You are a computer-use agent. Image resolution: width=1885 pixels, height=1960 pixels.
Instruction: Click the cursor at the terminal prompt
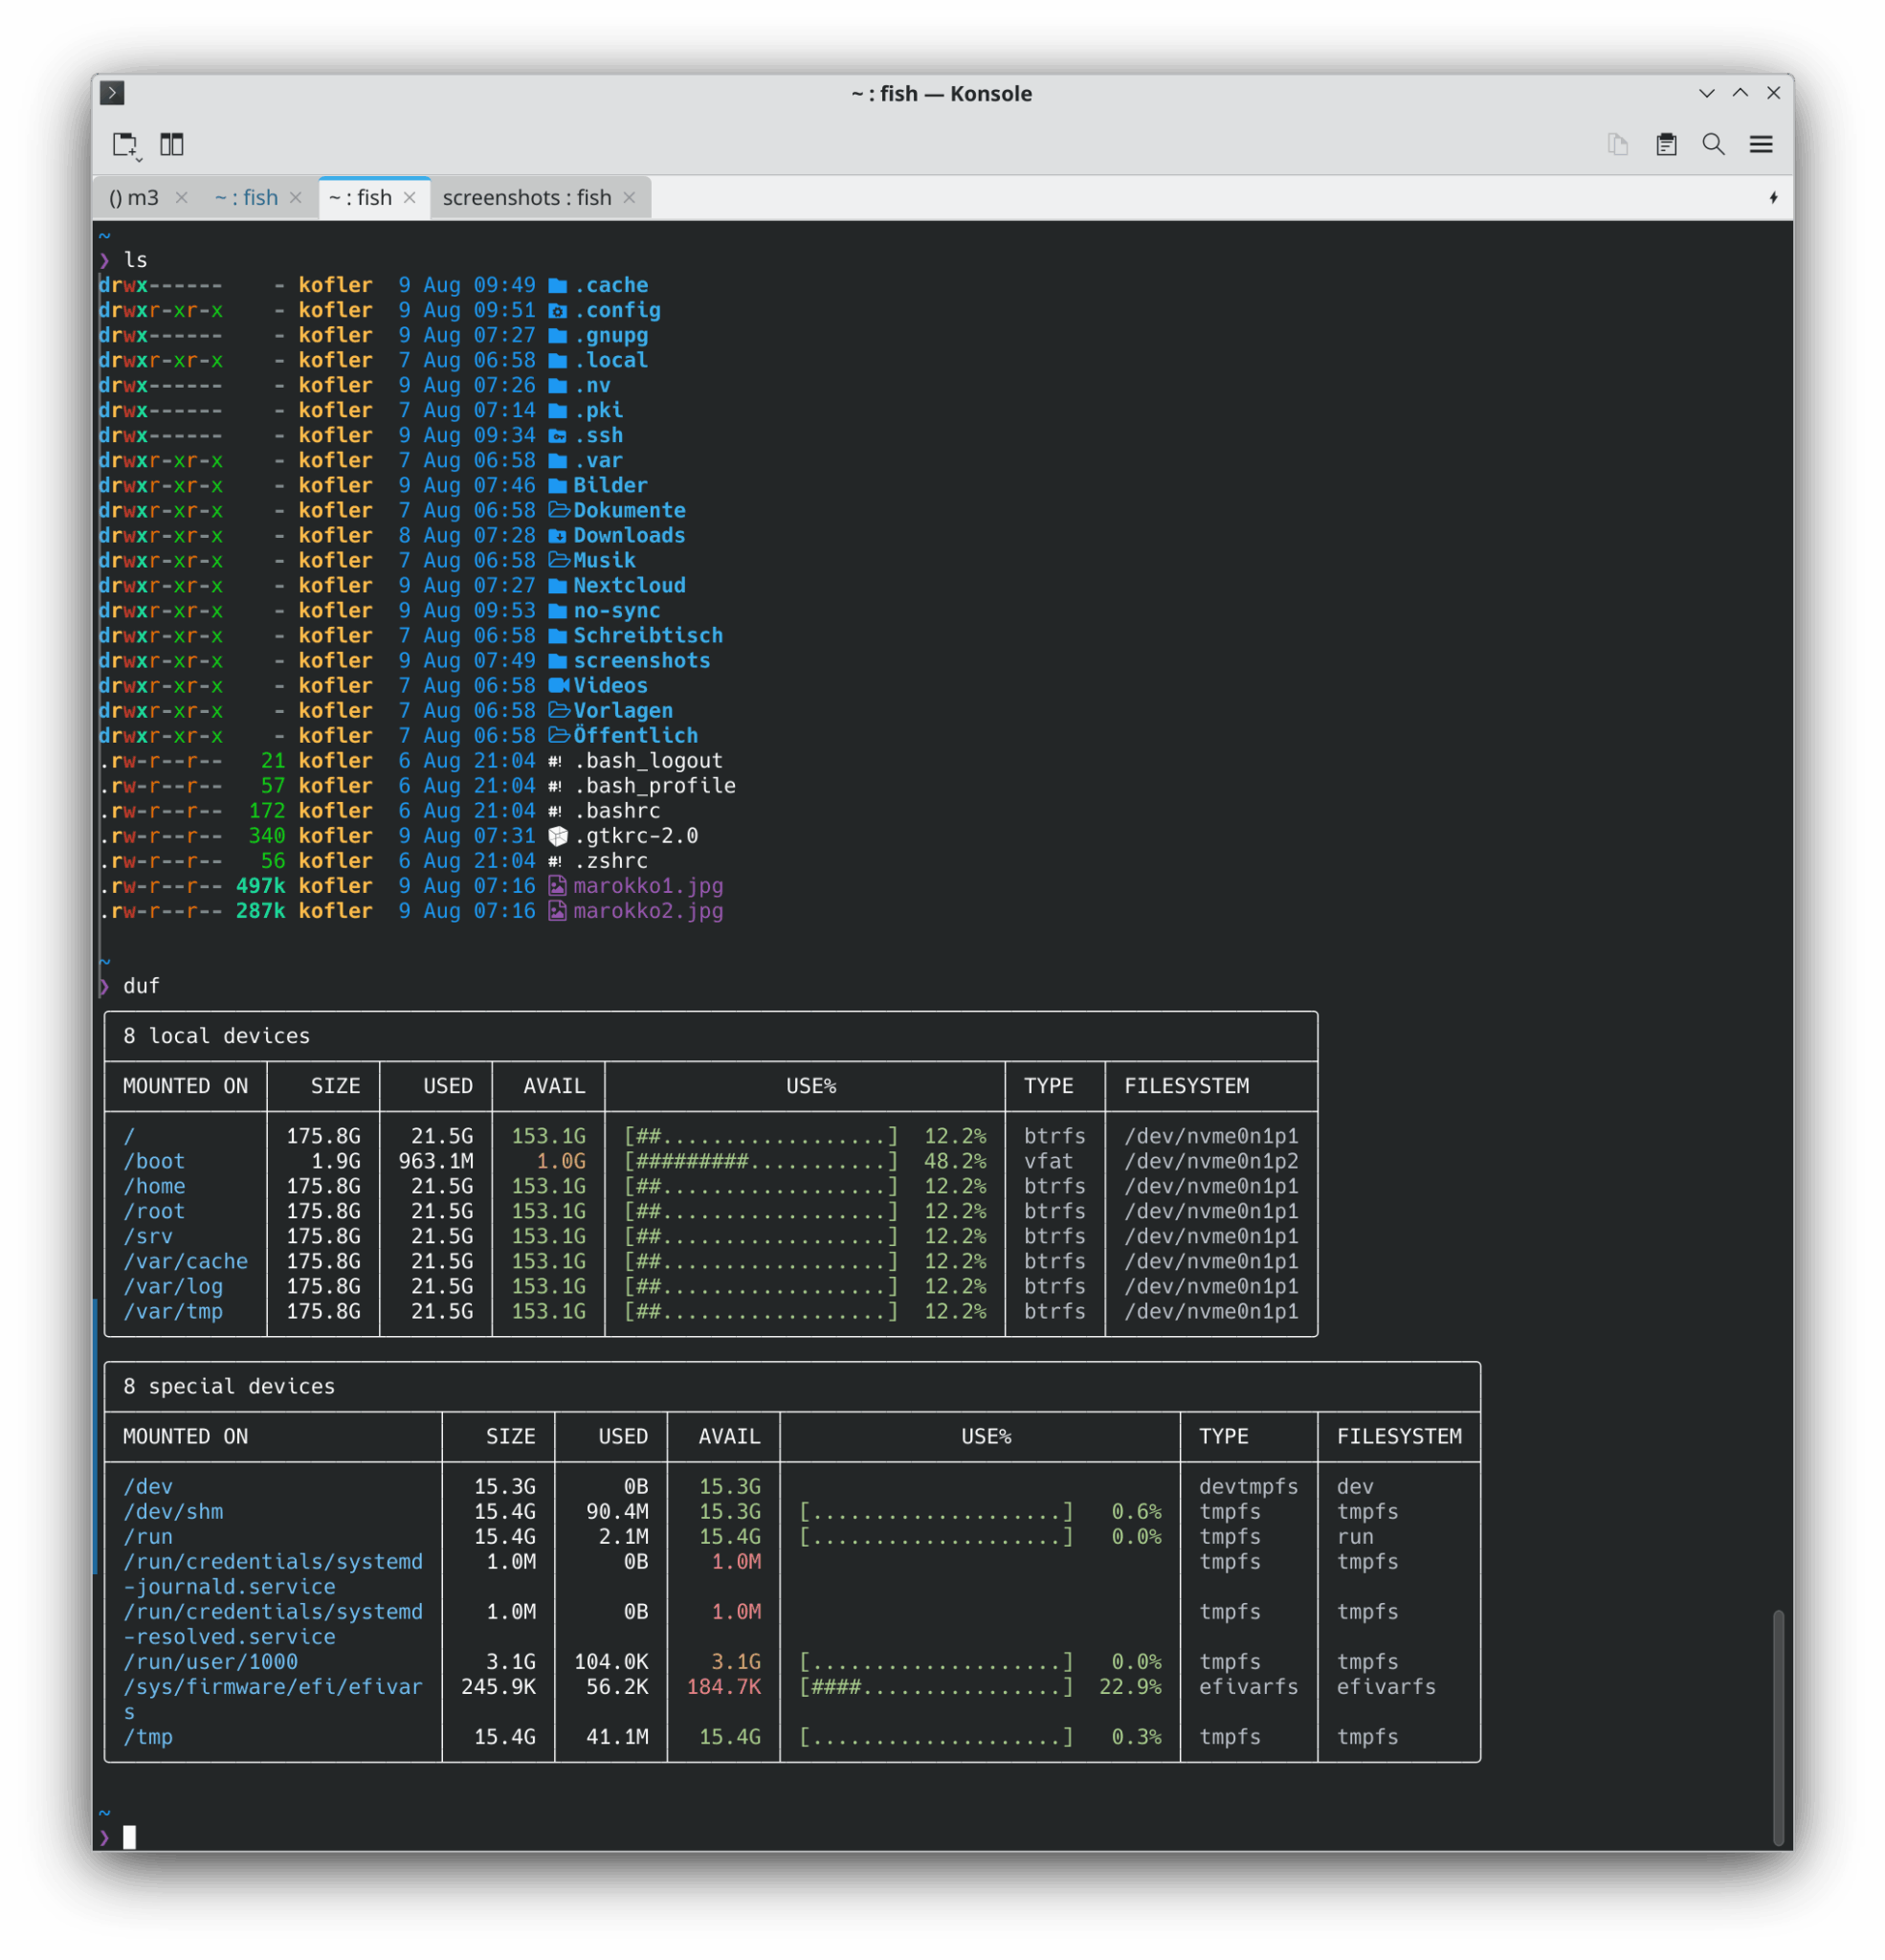tap(129, 1837)
